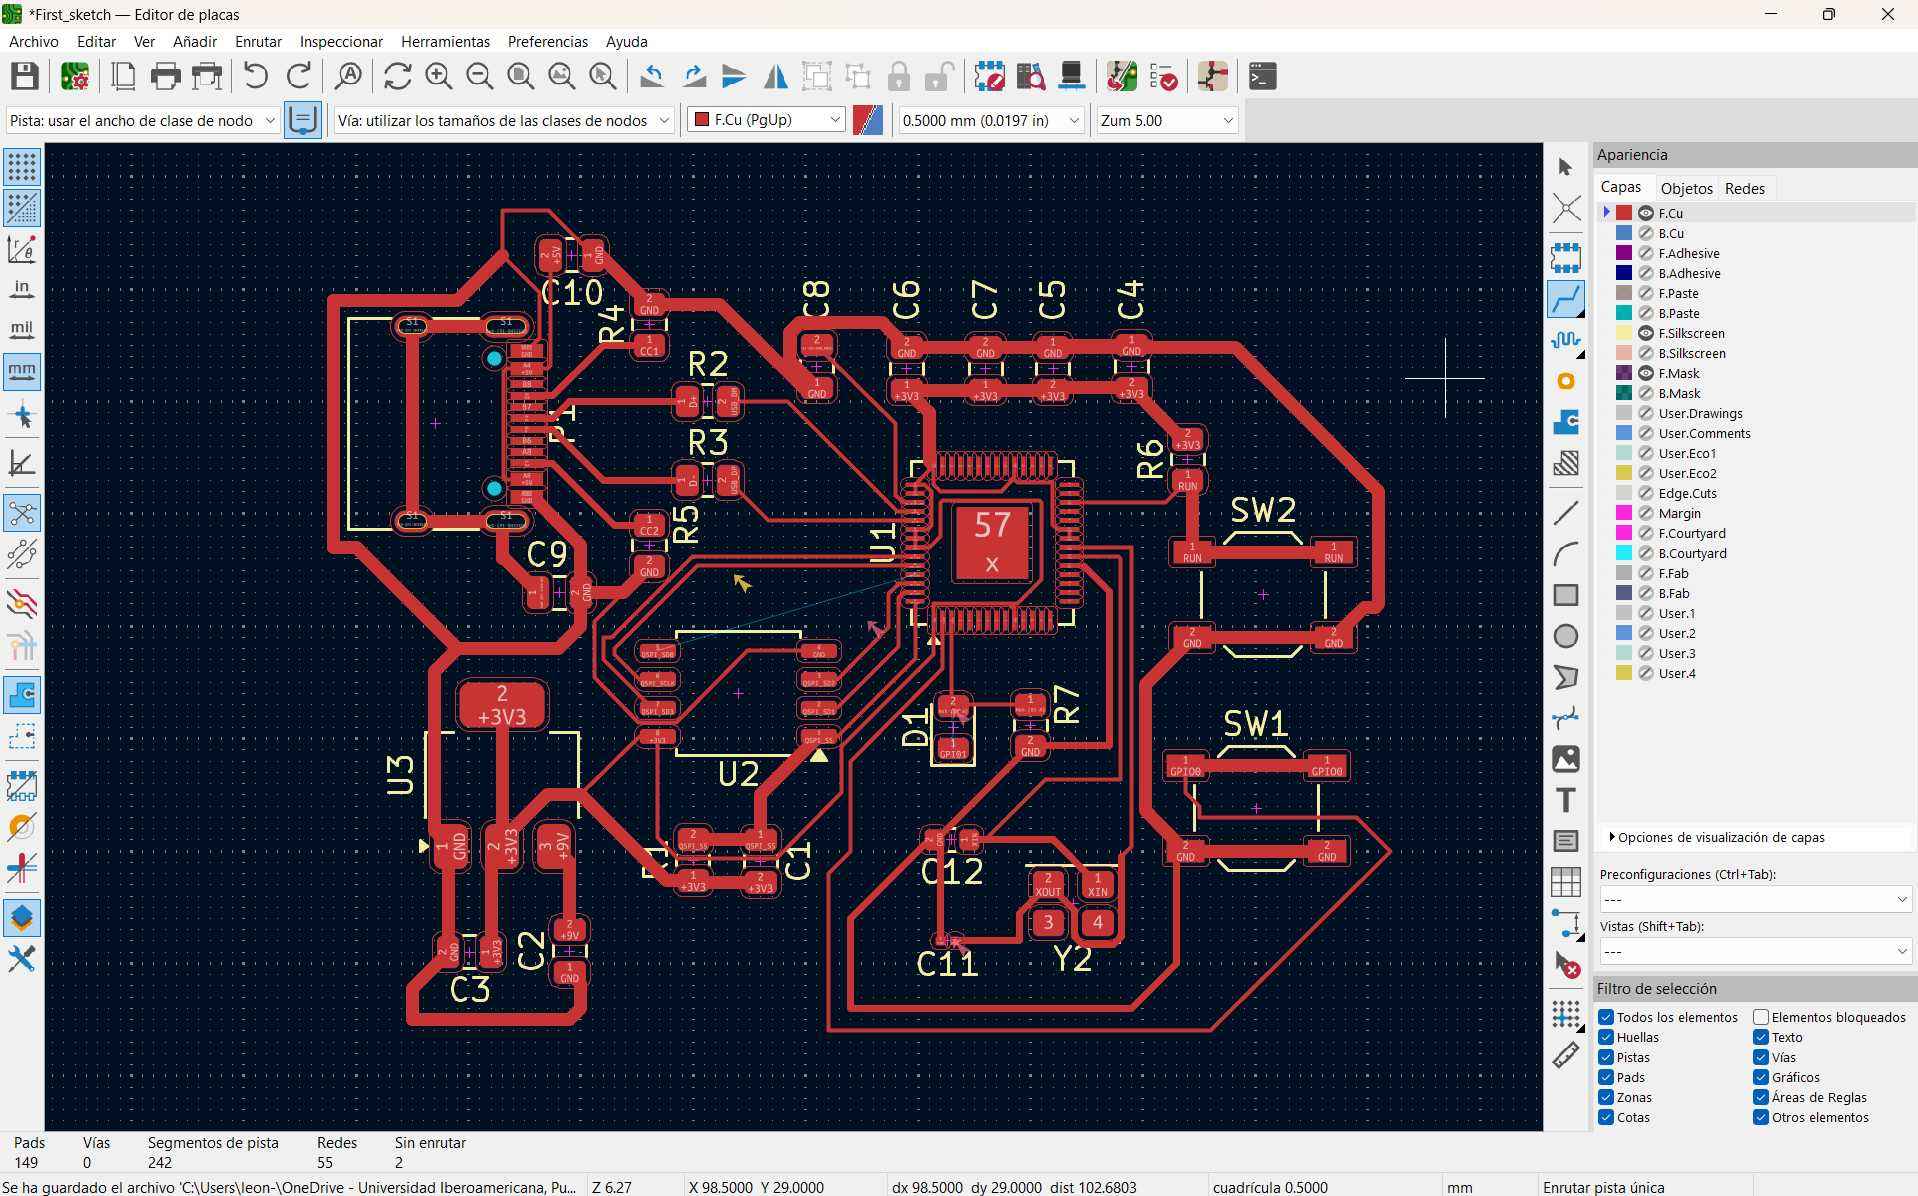1918x1196 pixels.
Task: Activate the Add Filled Zone tool
Action: point(1567,422)
